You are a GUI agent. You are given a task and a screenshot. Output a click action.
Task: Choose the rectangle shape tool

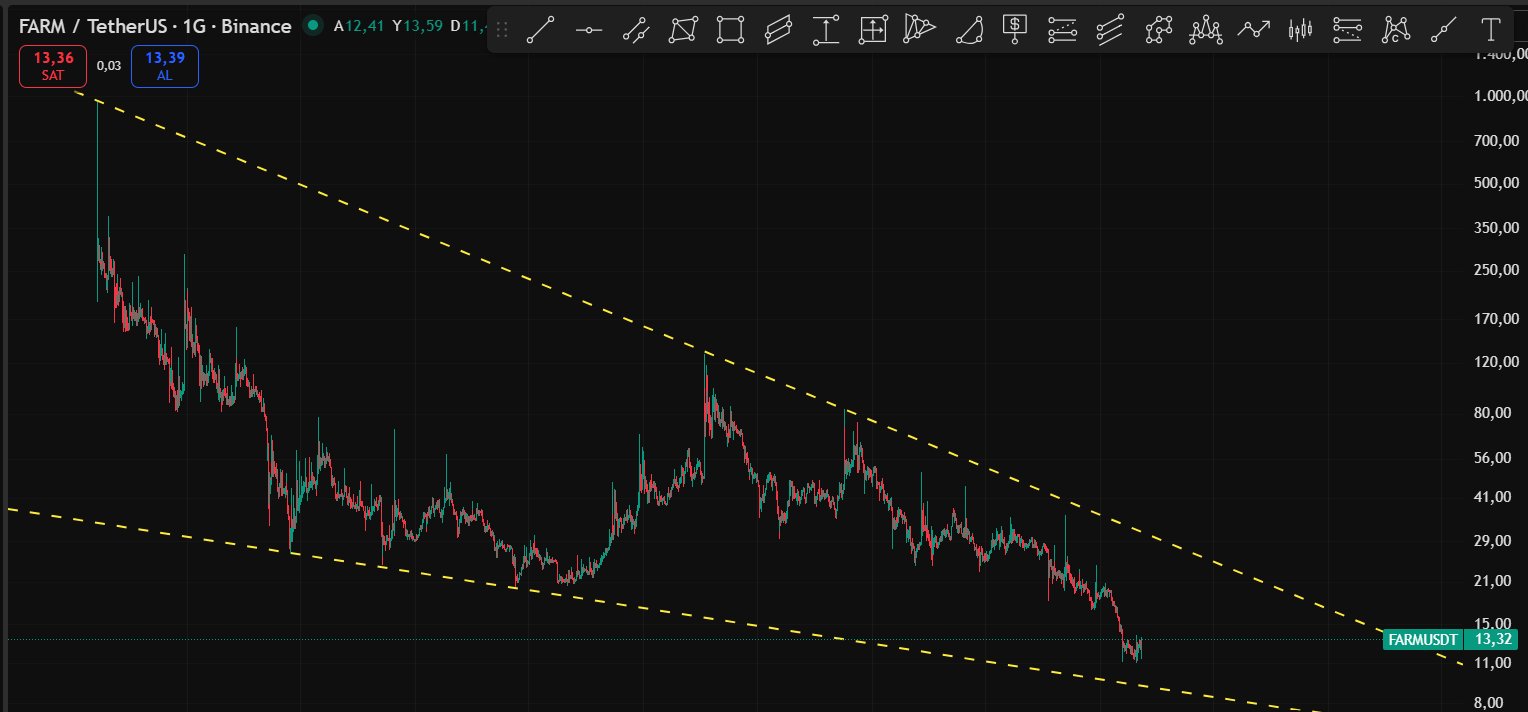[x=730, y=30]
